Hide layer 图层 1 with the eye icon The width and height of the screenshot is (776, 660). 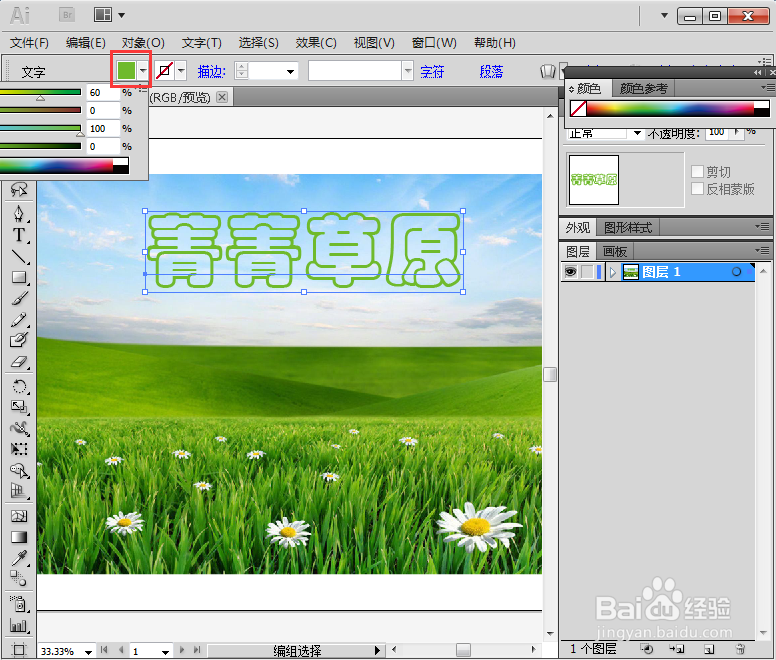pyautogui.click(x=571, y=272)
